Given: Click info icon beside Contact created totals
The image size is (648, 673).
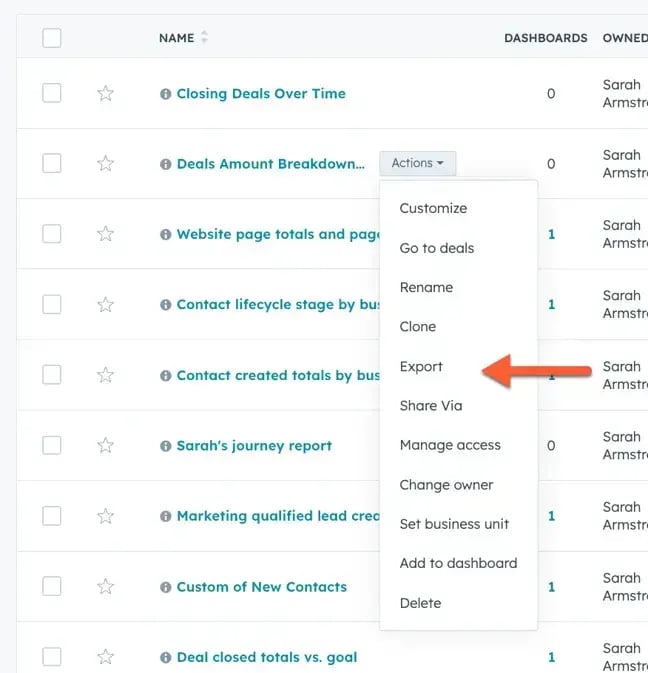Looking at the screenshot, I should click(166, 376).
